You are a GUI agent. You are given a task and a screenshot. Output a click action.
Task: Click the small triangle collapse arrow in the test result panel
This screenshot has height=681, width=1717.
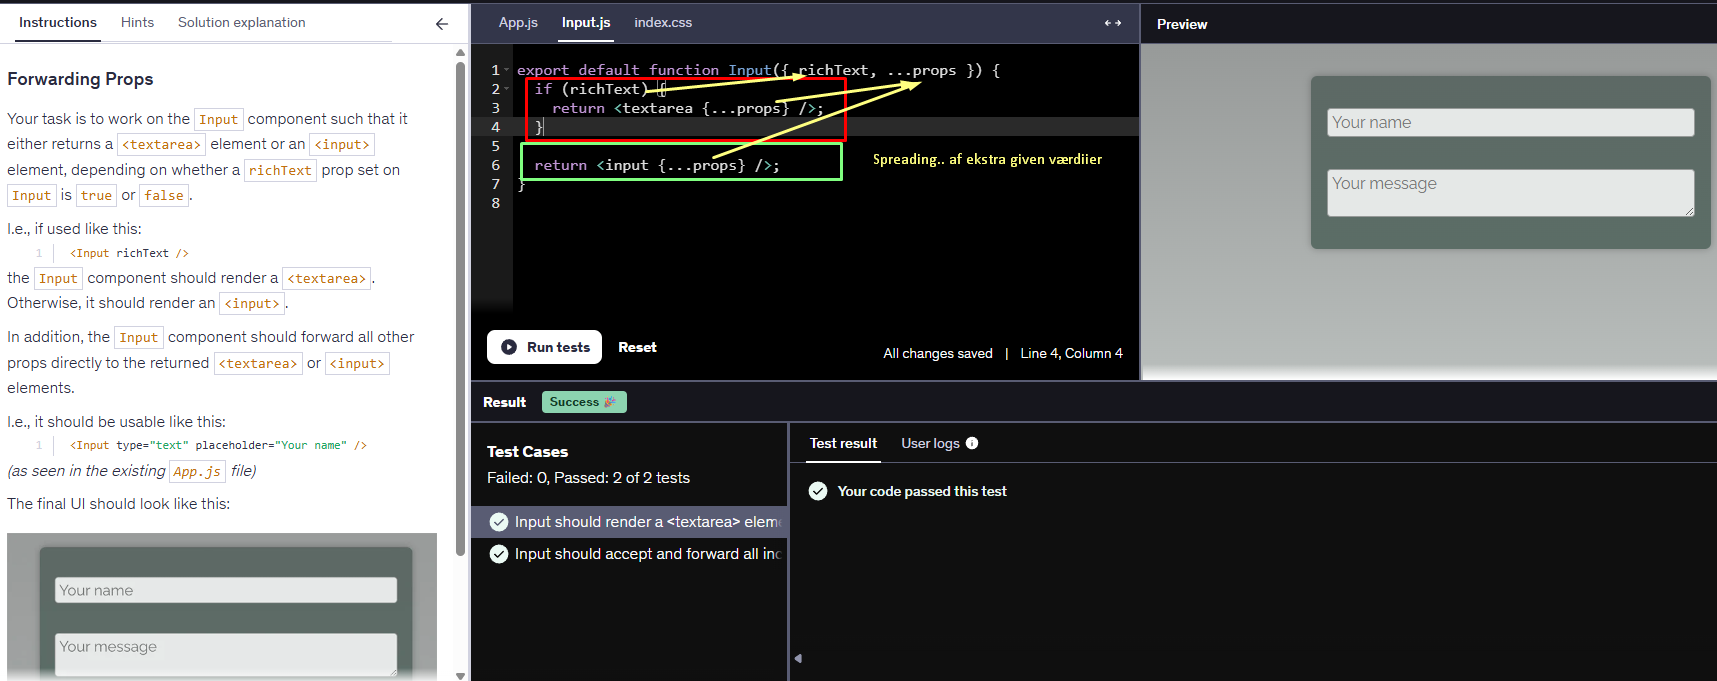[798, 658]
